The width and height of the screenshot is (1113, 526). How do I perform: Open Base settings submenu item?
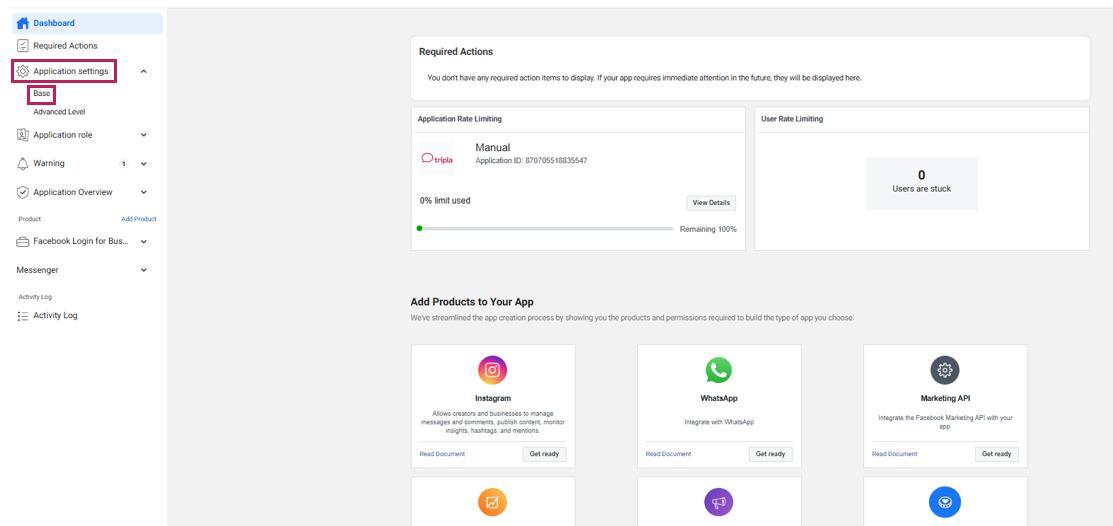pos(41,94)
